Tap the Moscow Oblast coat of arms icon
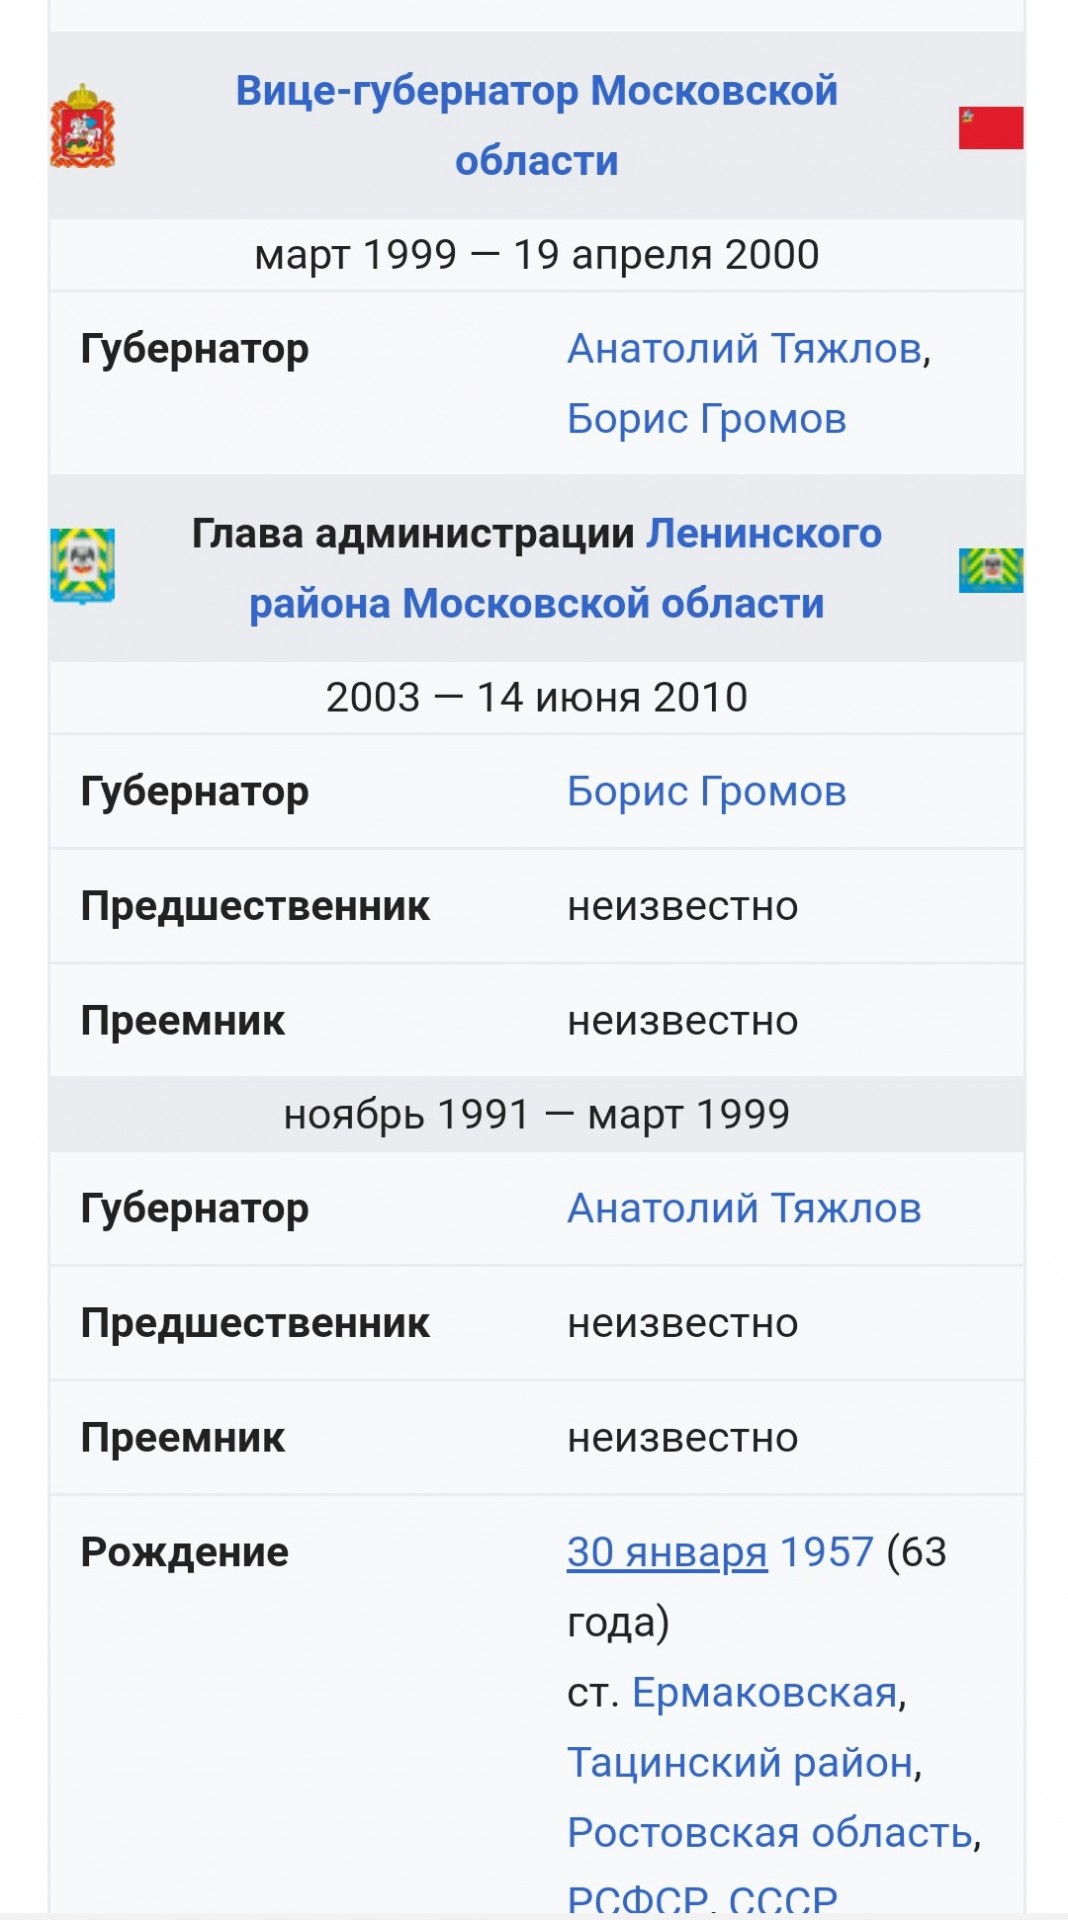1068x1920 pixels. click(82, 126)
